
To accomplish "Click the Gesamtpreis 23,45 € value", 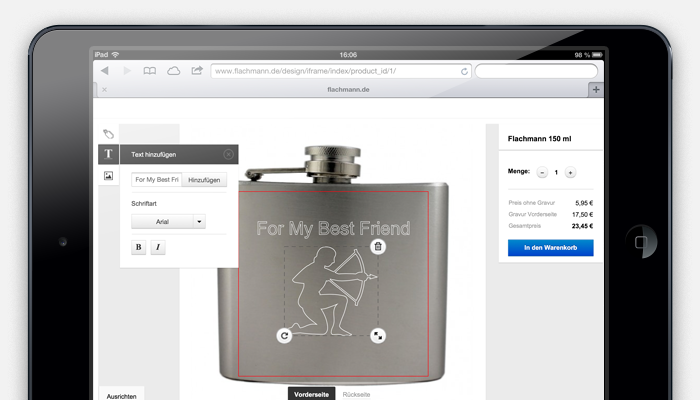I will click(582, 226).
